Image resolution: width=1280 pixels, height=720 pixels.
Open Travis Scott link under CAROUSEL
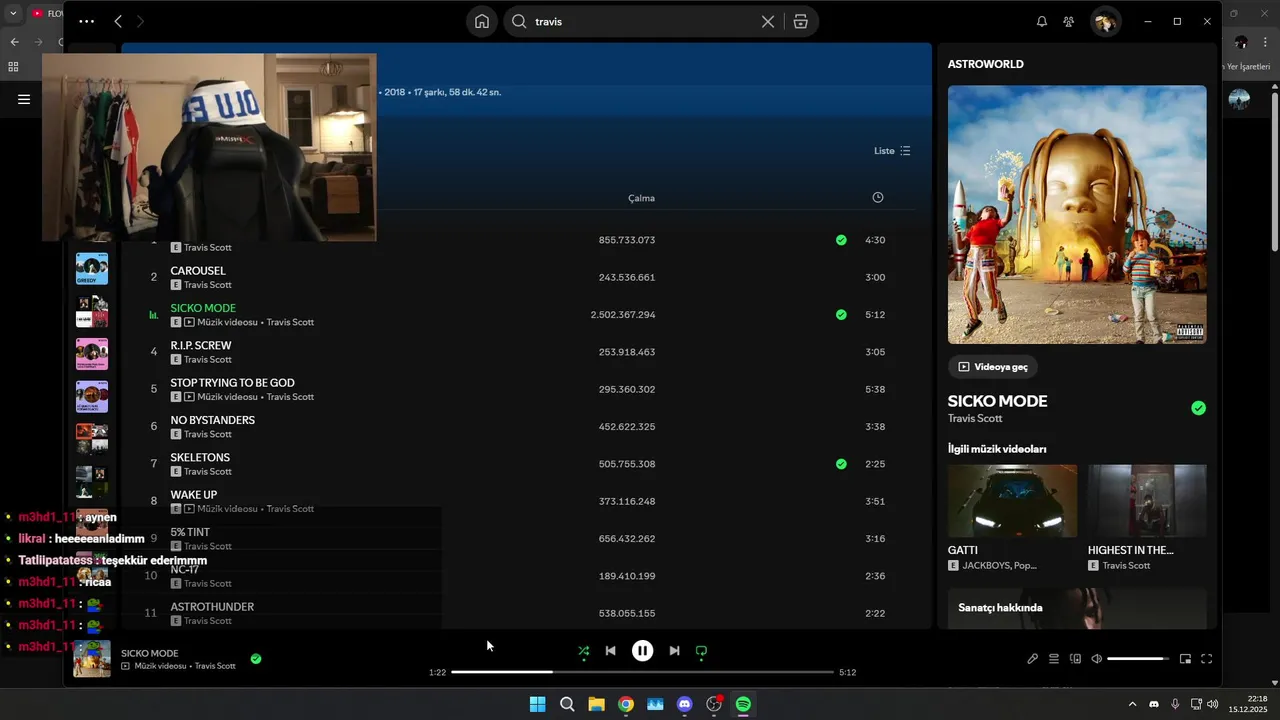[208, 285]
